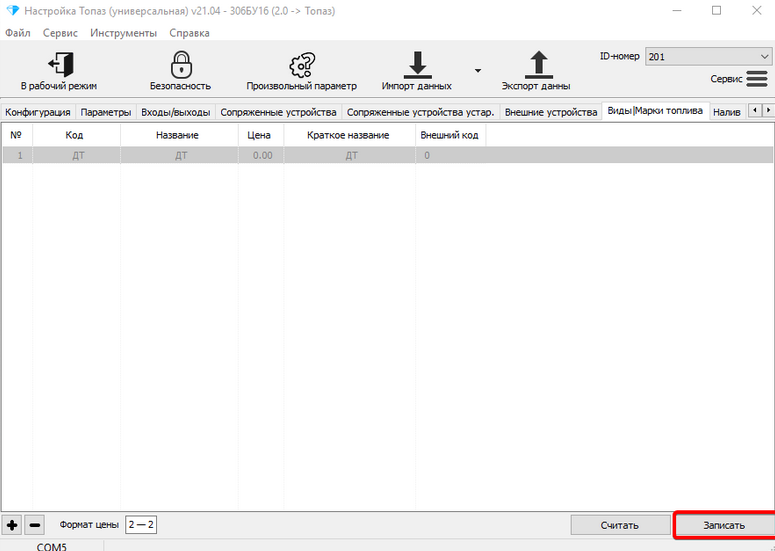Switch to the Сопряженные устройства tab
The width and height of the screenshot is (775, 551).
(x=278, y=112)
